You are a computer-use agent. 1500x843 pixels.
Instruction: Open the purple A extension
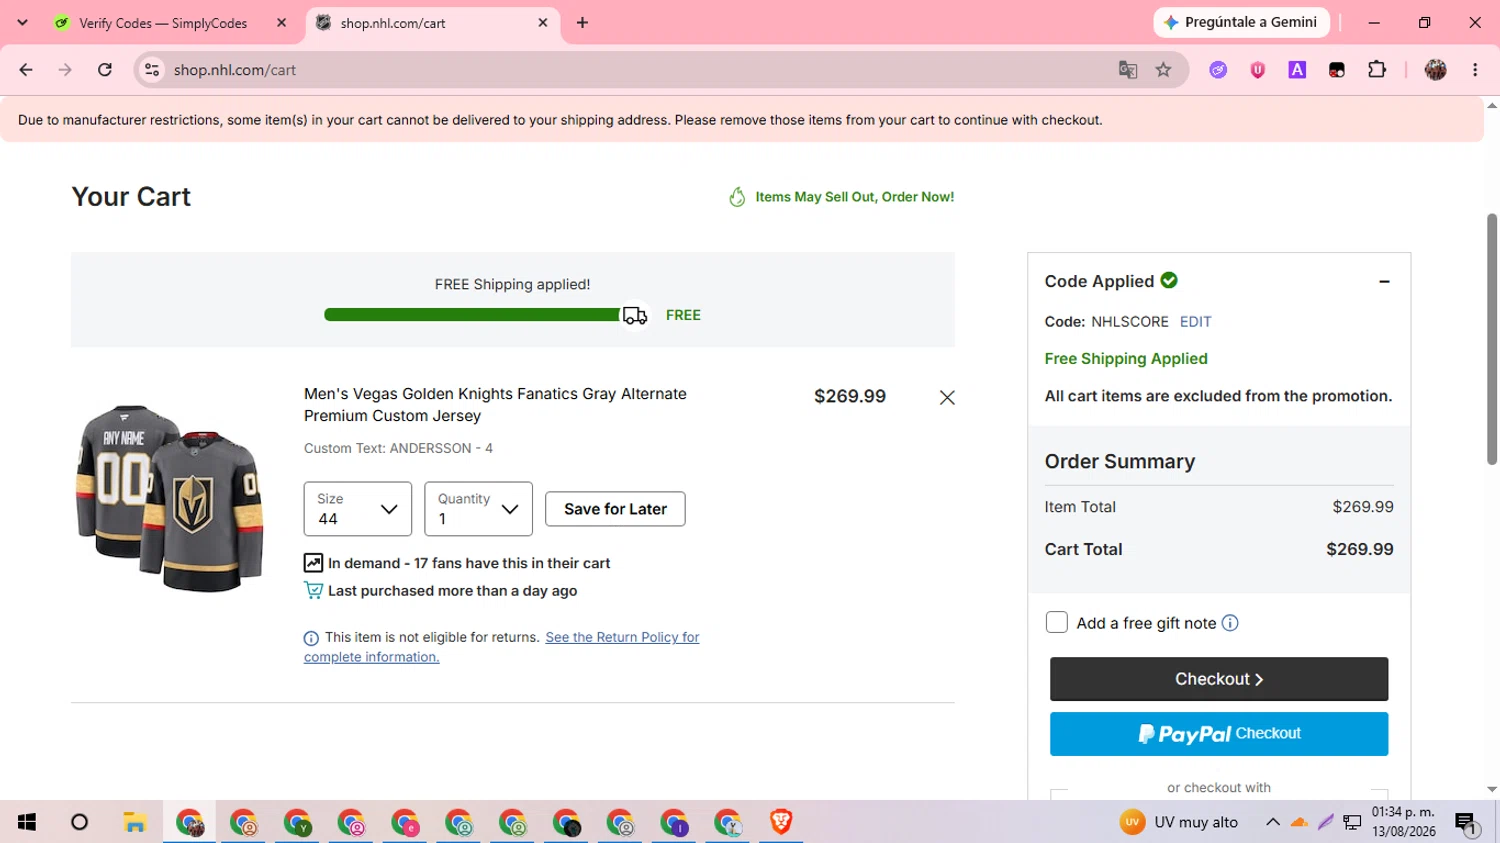tap(1297, 70)
